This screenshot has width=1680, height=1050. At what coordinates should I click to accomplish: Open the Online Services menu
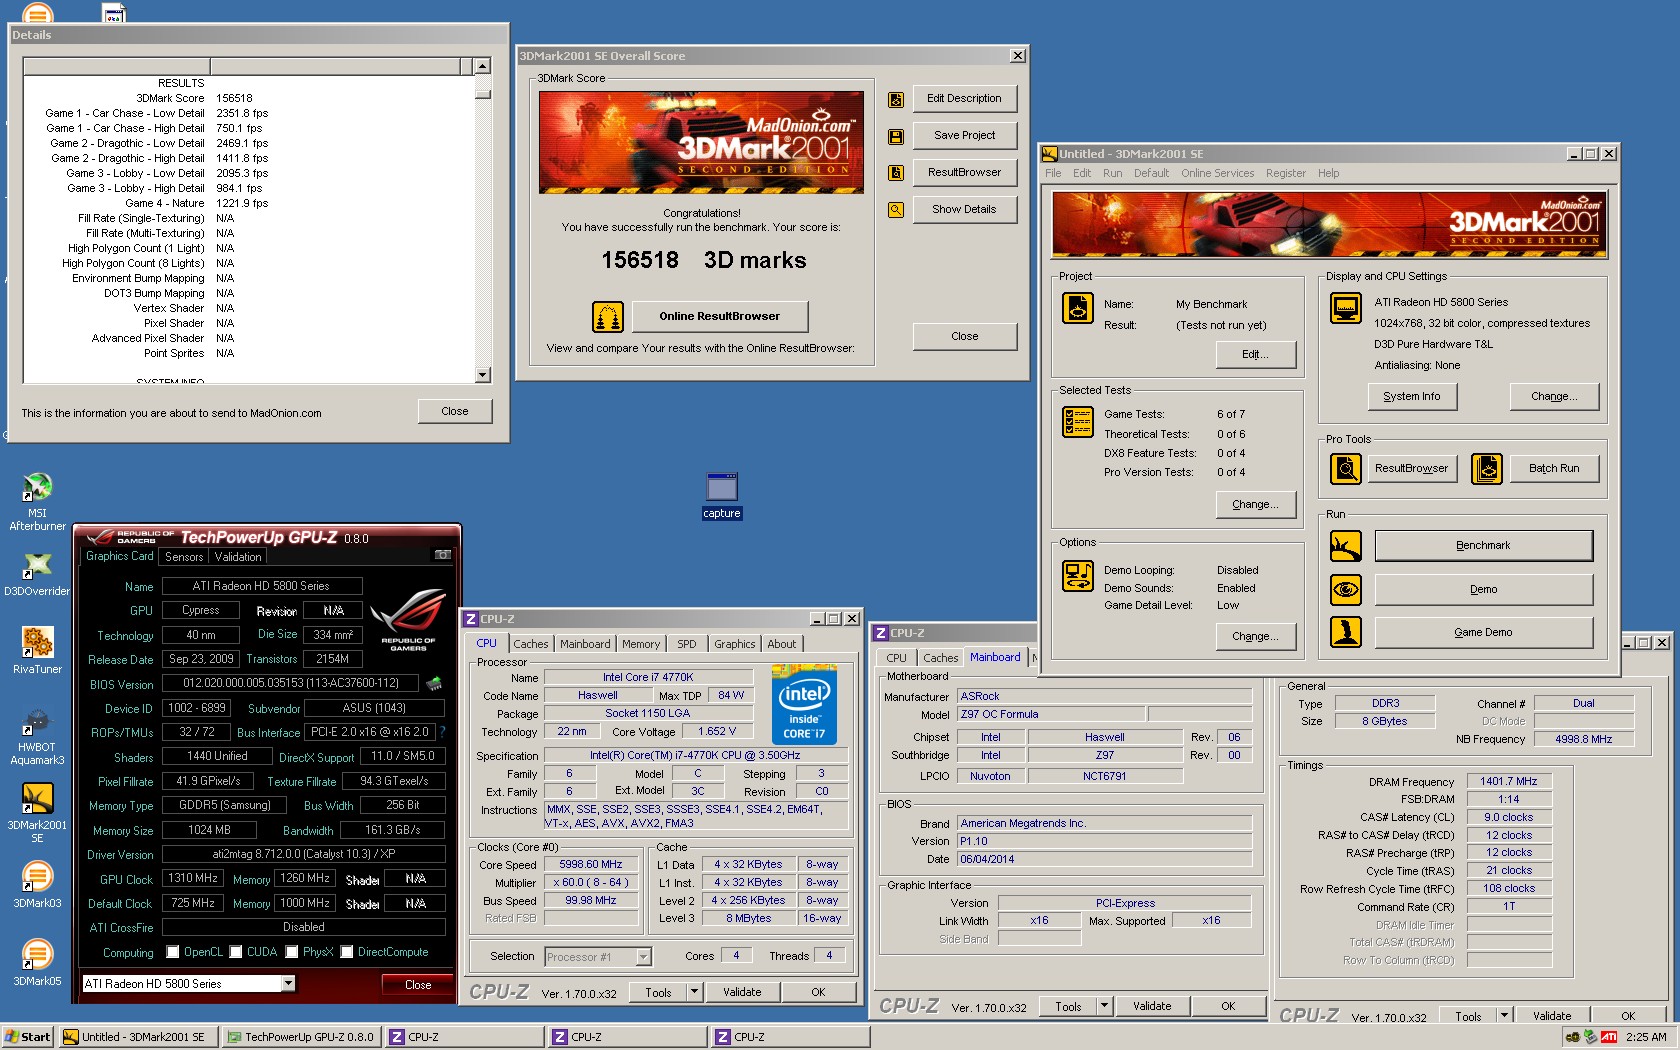[1217, 173]
